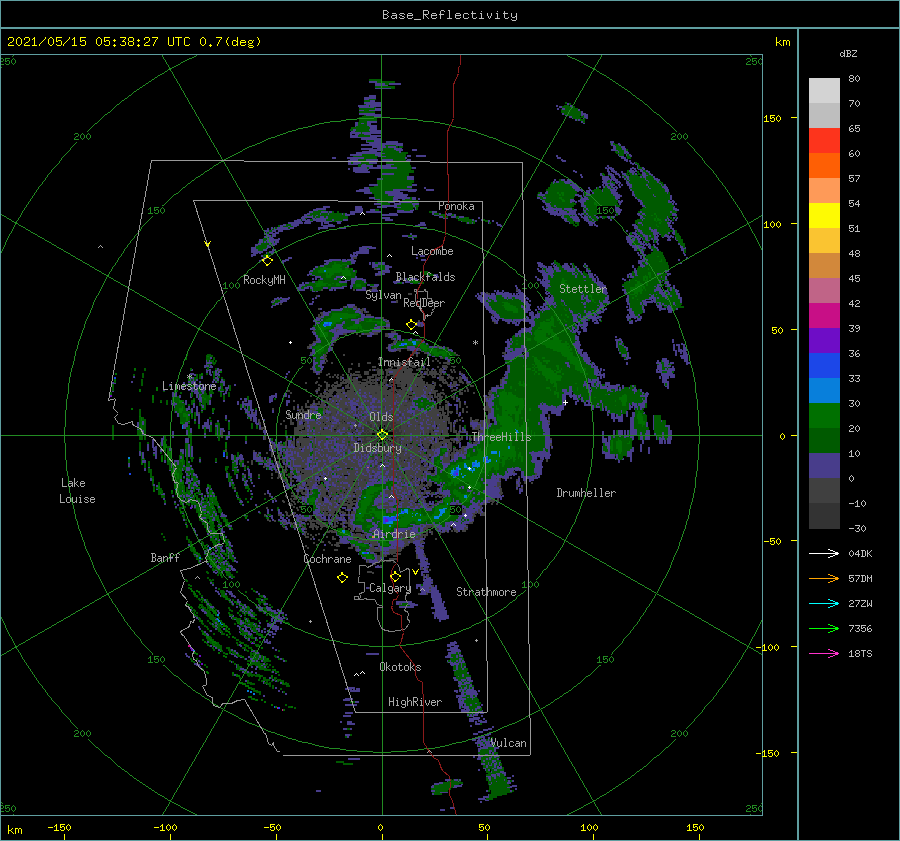Pick the bright yellow 51–54 dBZ swatch

click(x=824, y=215)
